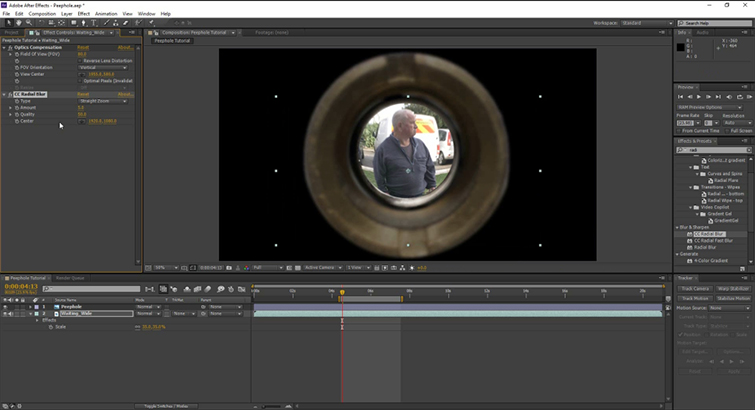Open FOV Orientation Vertical dropdown

(103, 68)
